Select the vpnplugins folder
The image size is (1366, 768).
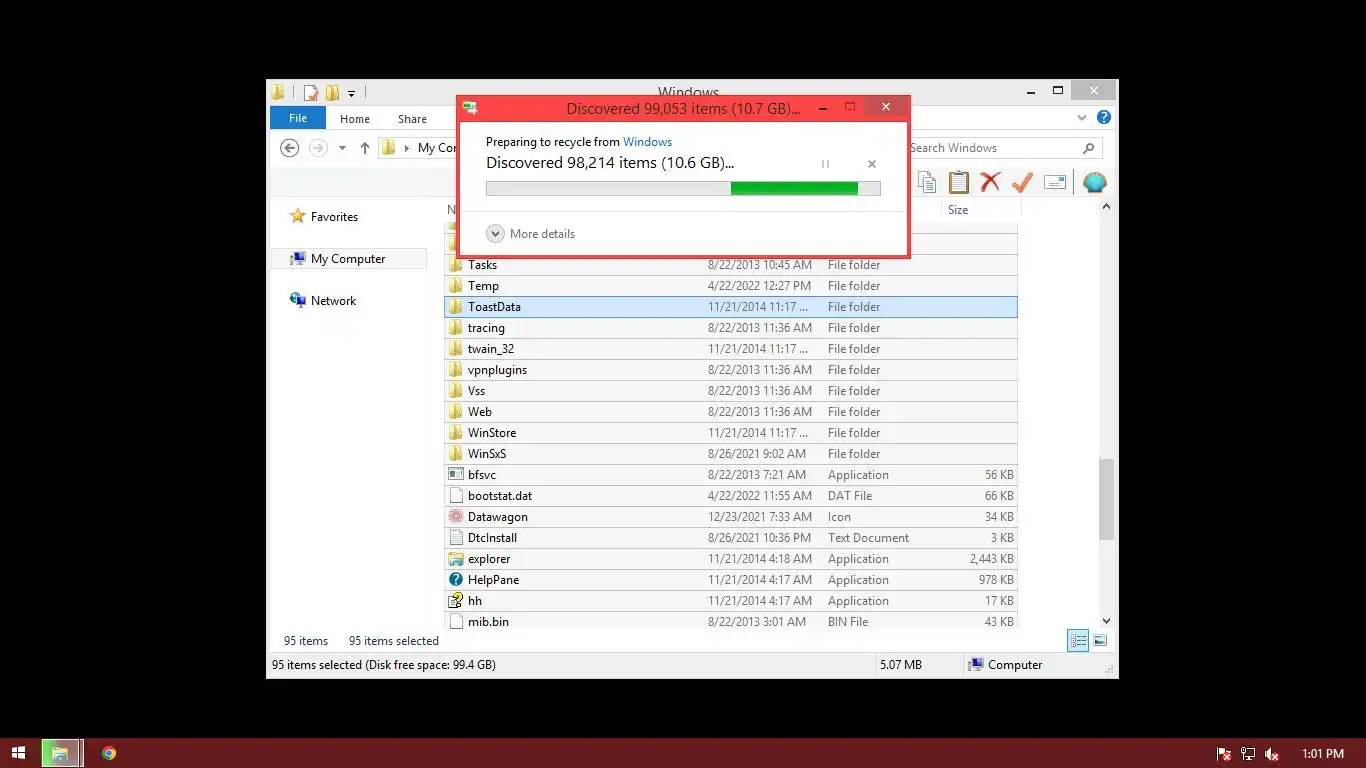(731, 370)
